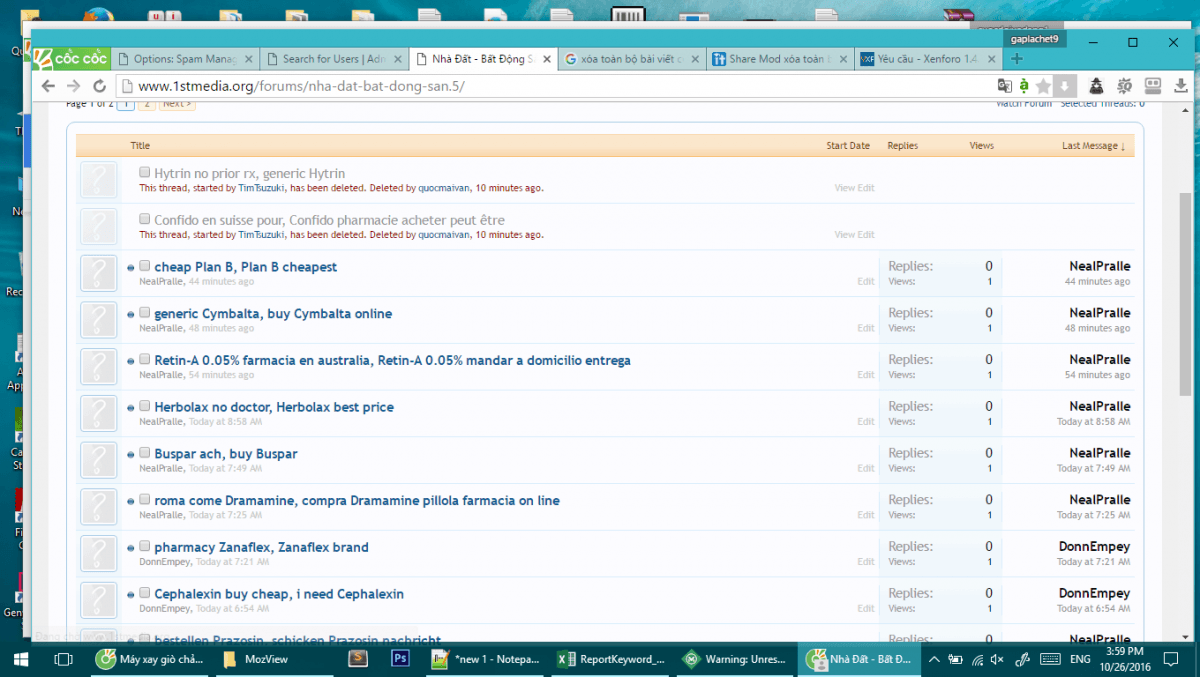Viewport: 1200px width, 677px height.
Task: Go to page 2 of thread list
Action: click(x=147, y=104)
